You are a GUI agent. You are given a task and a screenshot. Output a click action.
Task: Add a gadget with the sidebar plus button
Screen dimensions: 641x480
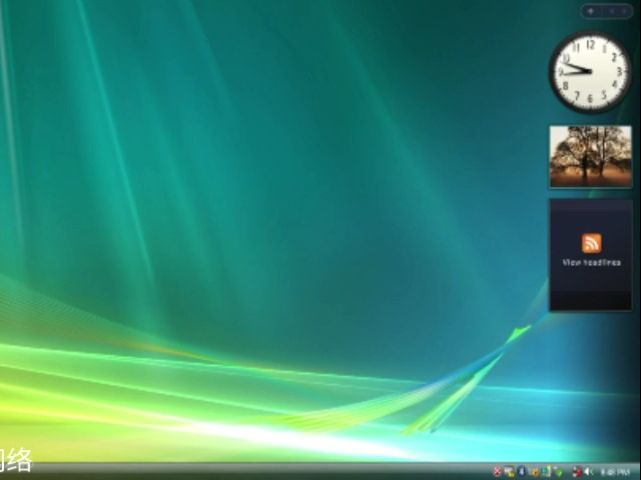[591, 11]
